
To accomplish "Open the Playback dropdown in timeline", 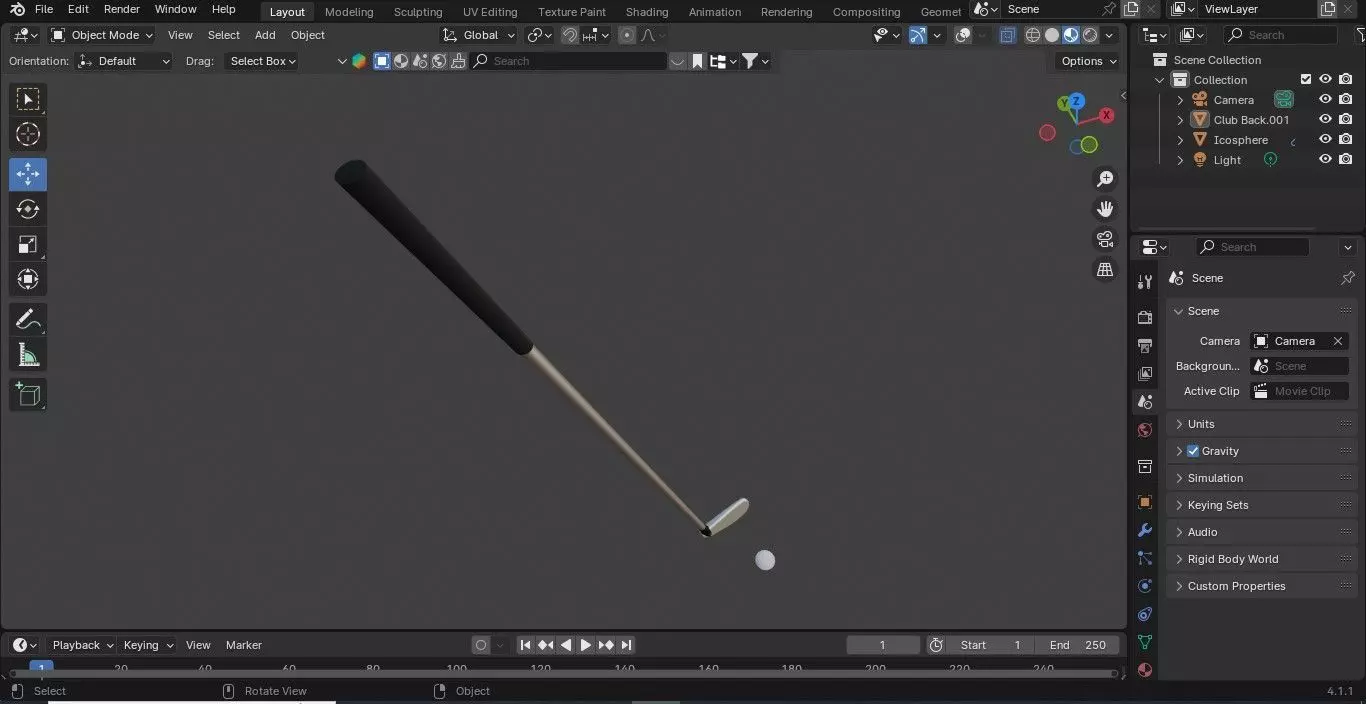I will pos(82,645).
